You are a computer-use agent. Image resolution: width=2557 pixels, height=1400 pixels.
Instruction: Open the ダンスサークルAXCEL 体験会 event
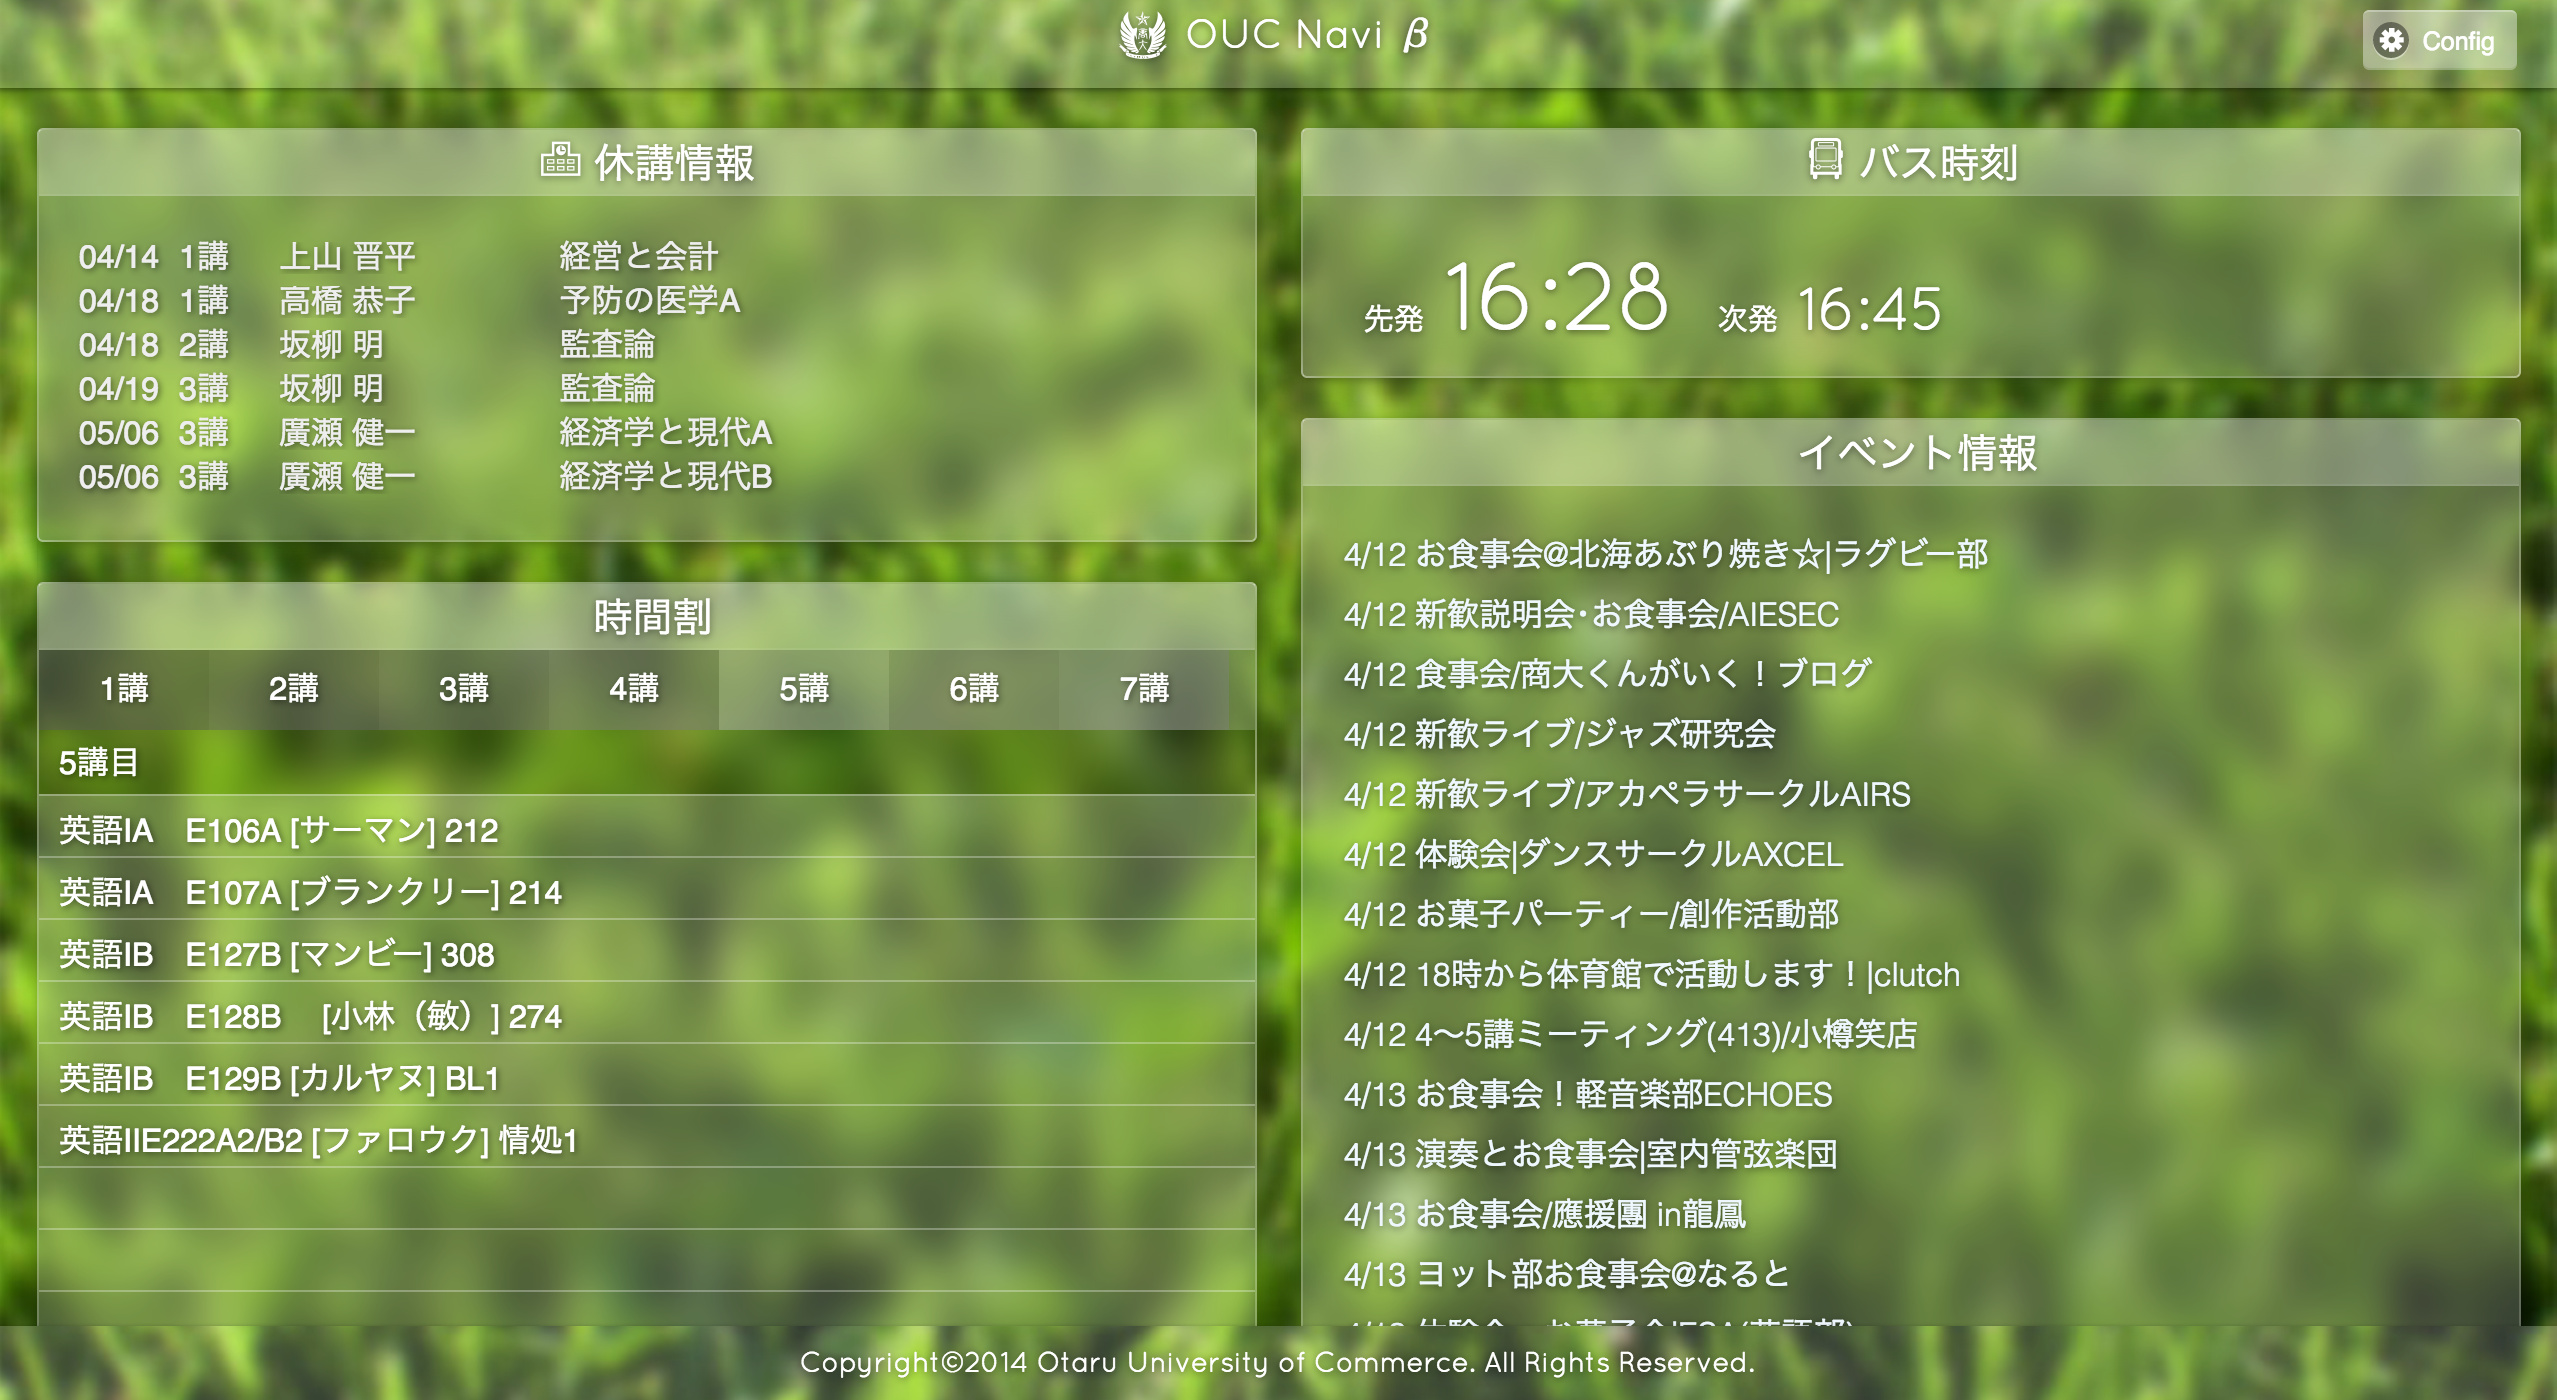tap(1593, 854)
